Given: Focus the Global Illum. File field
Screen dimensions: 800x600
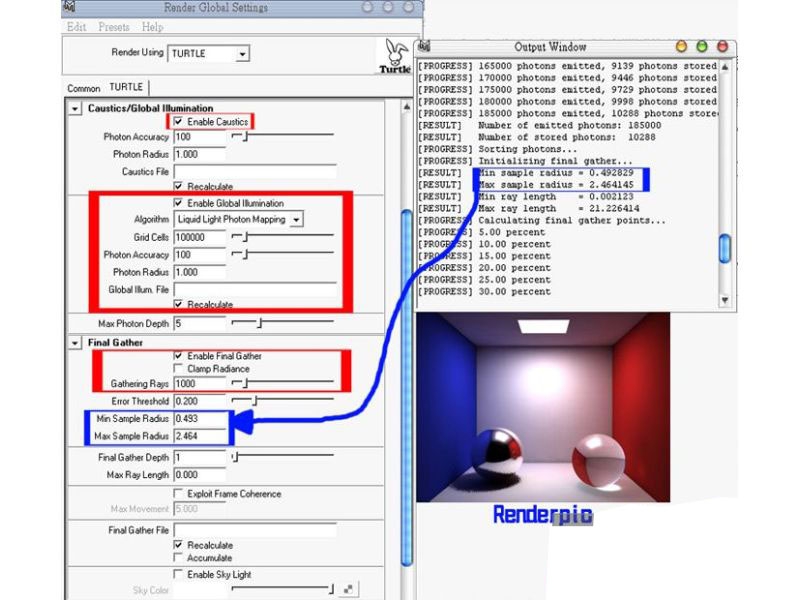Looking at the screenshot, I should click(x=255, y=289).
